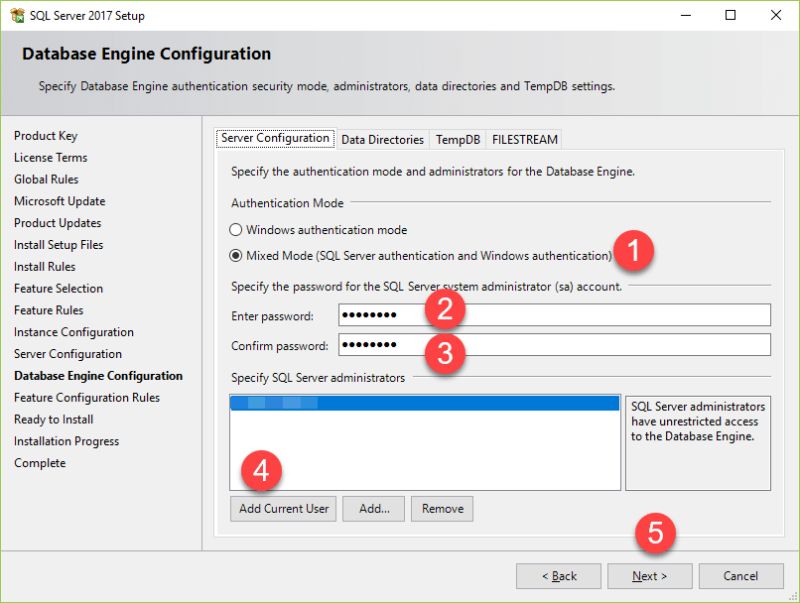The image size is (800, 603).
Task: Go back using the Back button
Action: [x=558, y=576]
